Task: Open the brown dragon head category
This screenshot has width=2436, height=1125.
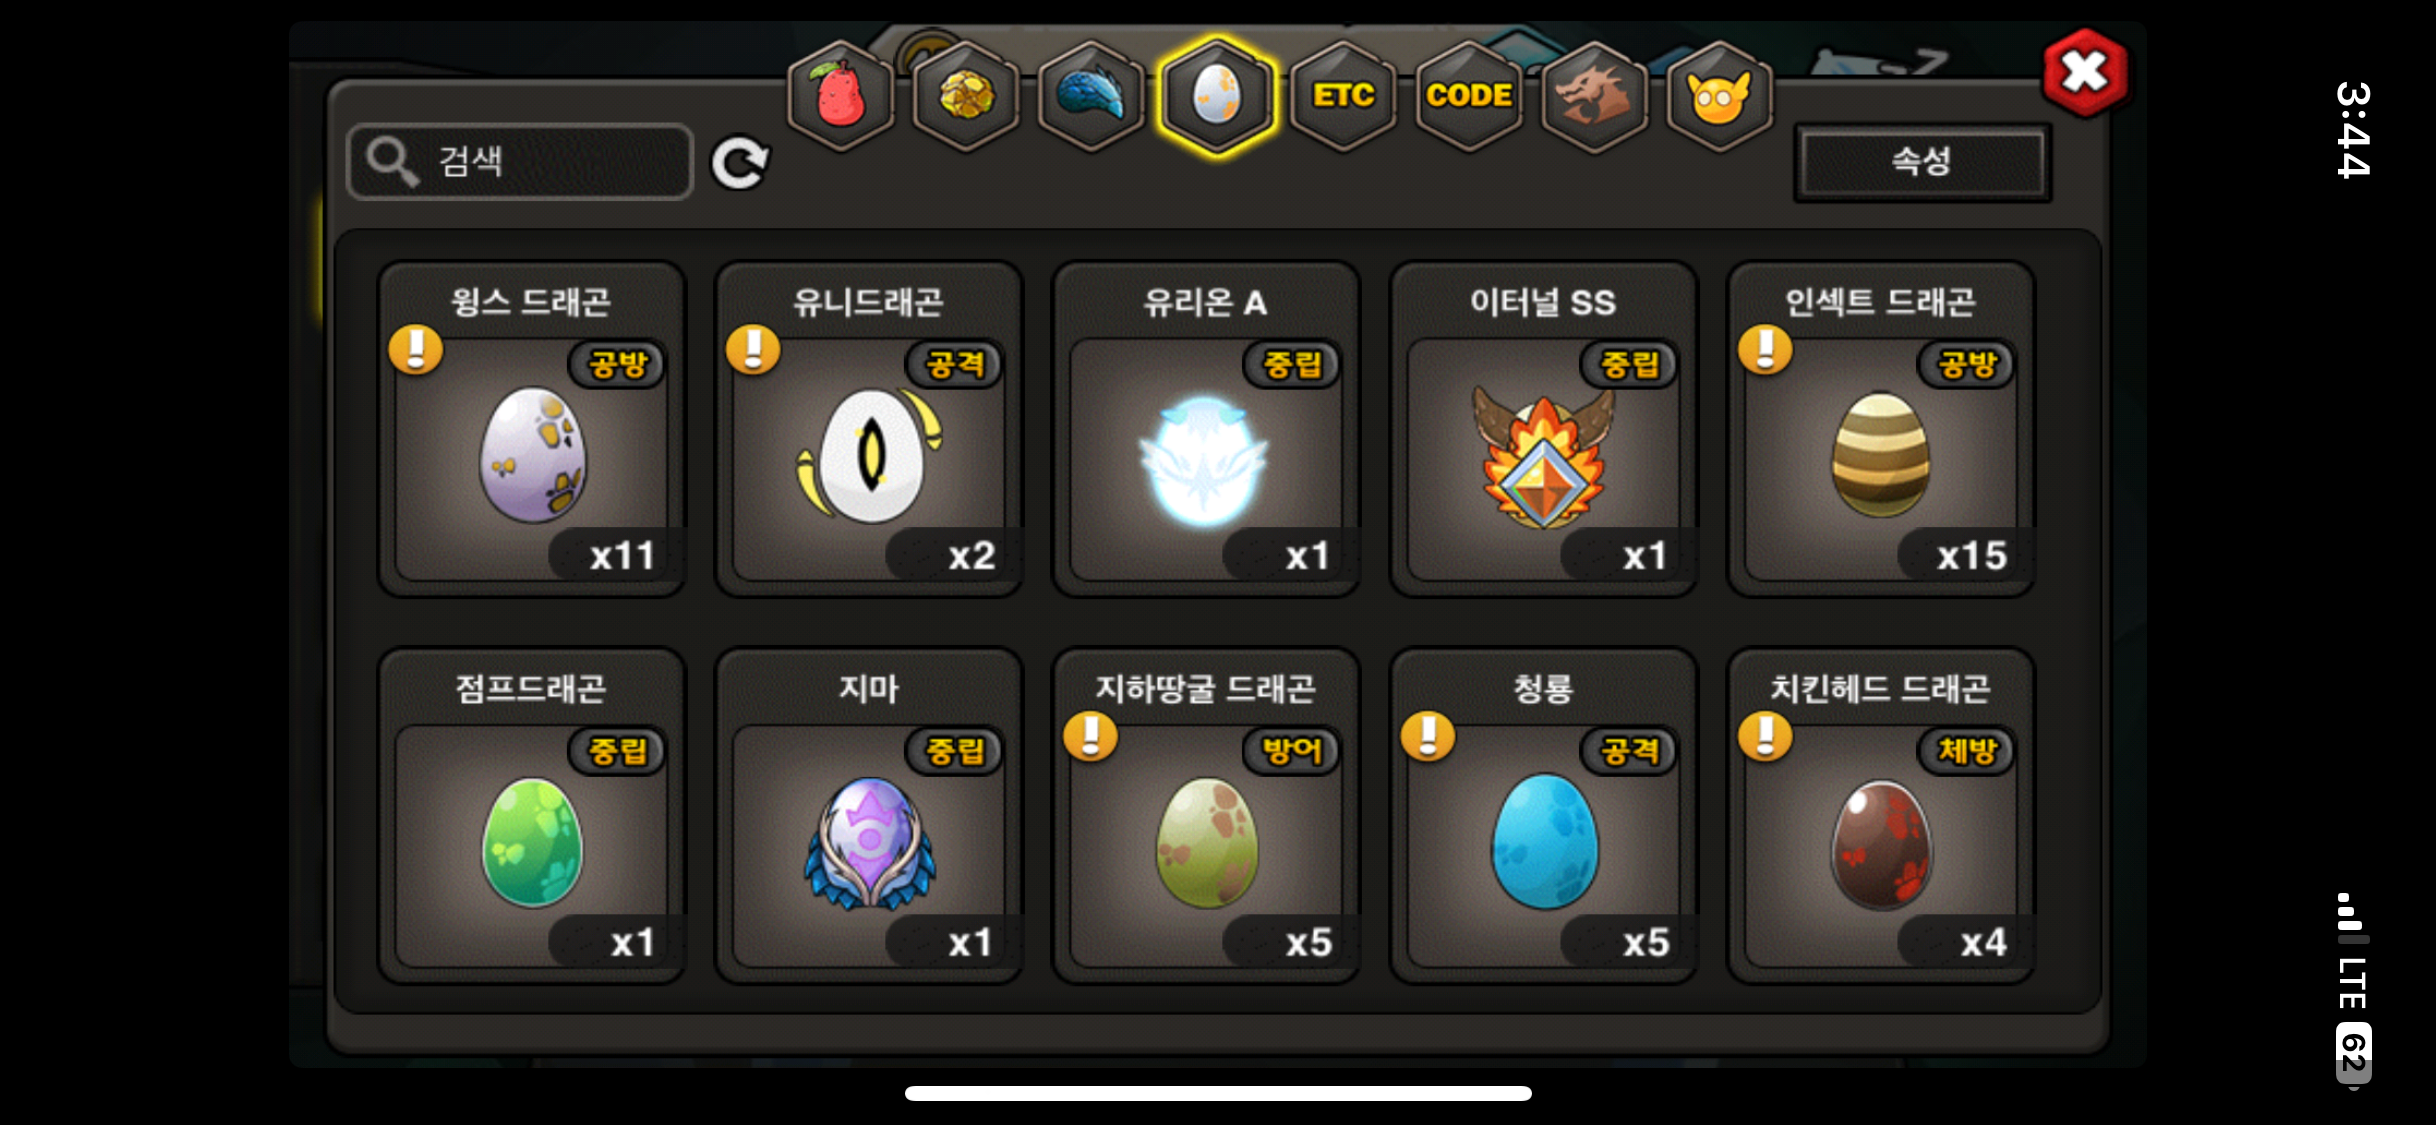Action: click(1594, 96)
